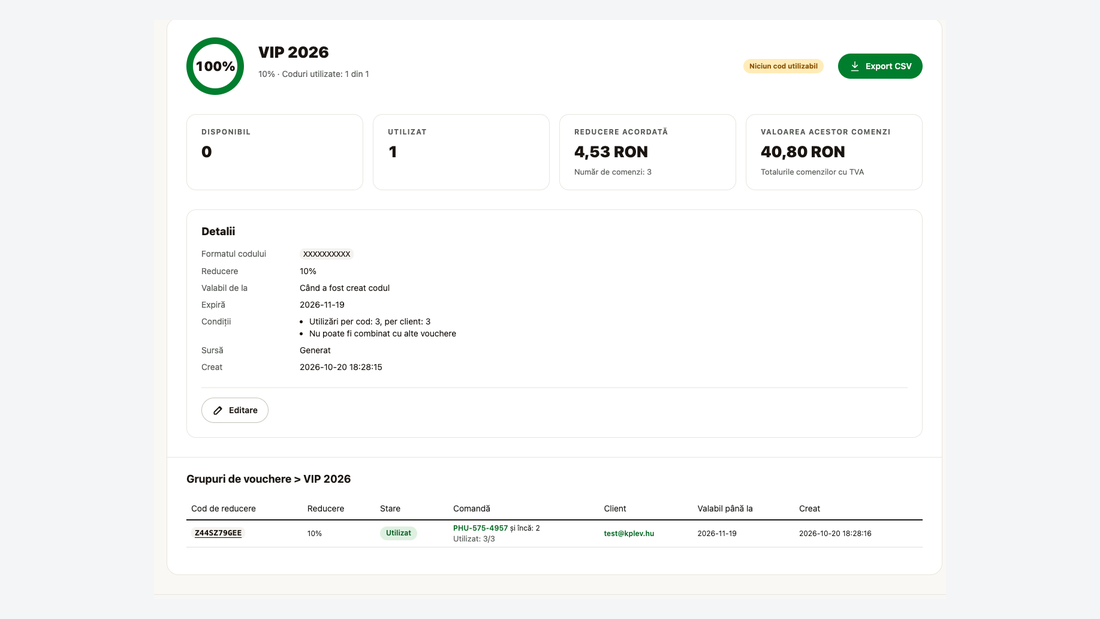Viewport: 1100px width, 619px height.
Task: Click 'Grupuri de vouchere > VIP 2026' heading
Action: coord(269,479)
